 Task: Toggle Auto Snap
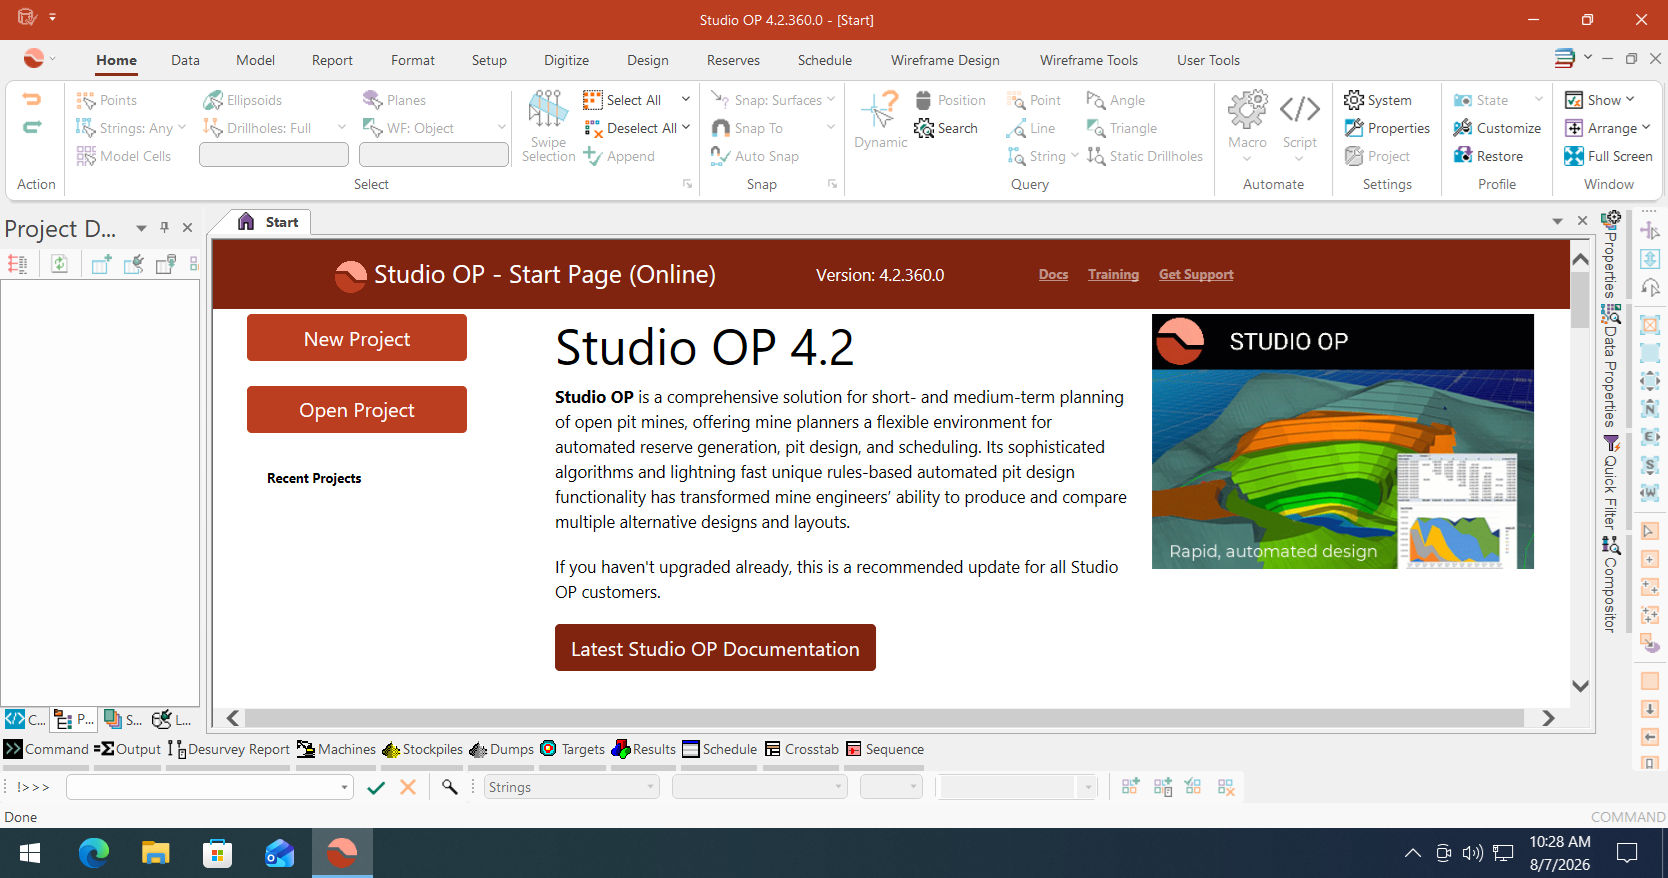point(755,156)
